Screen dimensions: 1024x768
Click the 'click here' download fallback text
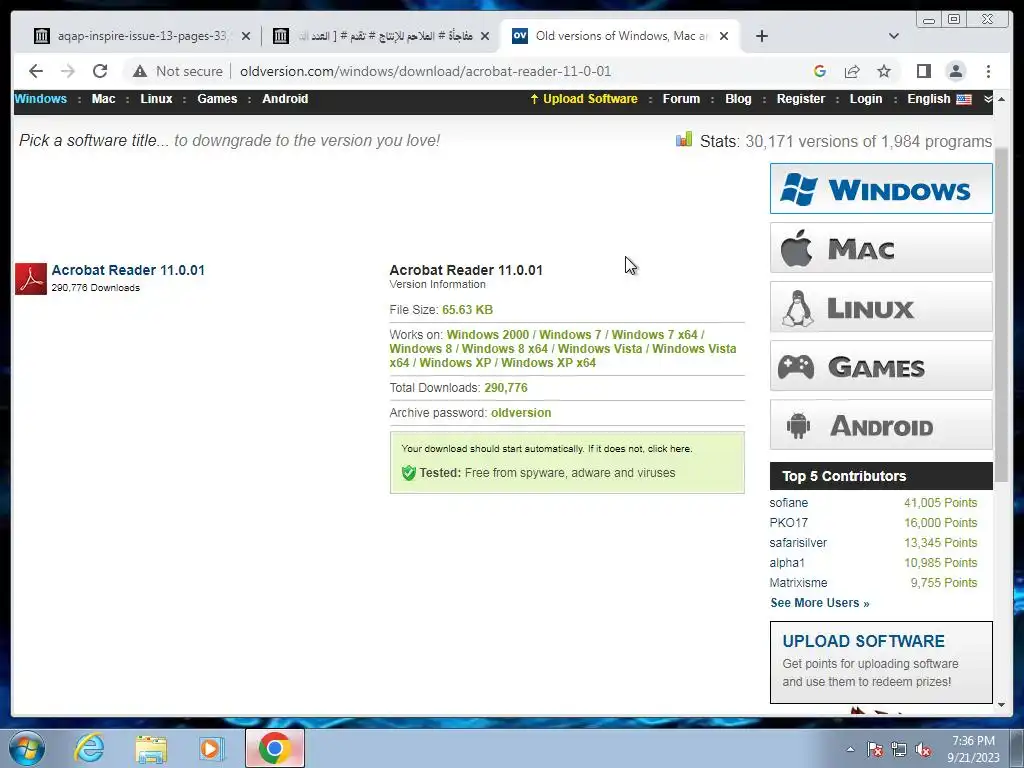pyautogui.click(x=669, y=449)
